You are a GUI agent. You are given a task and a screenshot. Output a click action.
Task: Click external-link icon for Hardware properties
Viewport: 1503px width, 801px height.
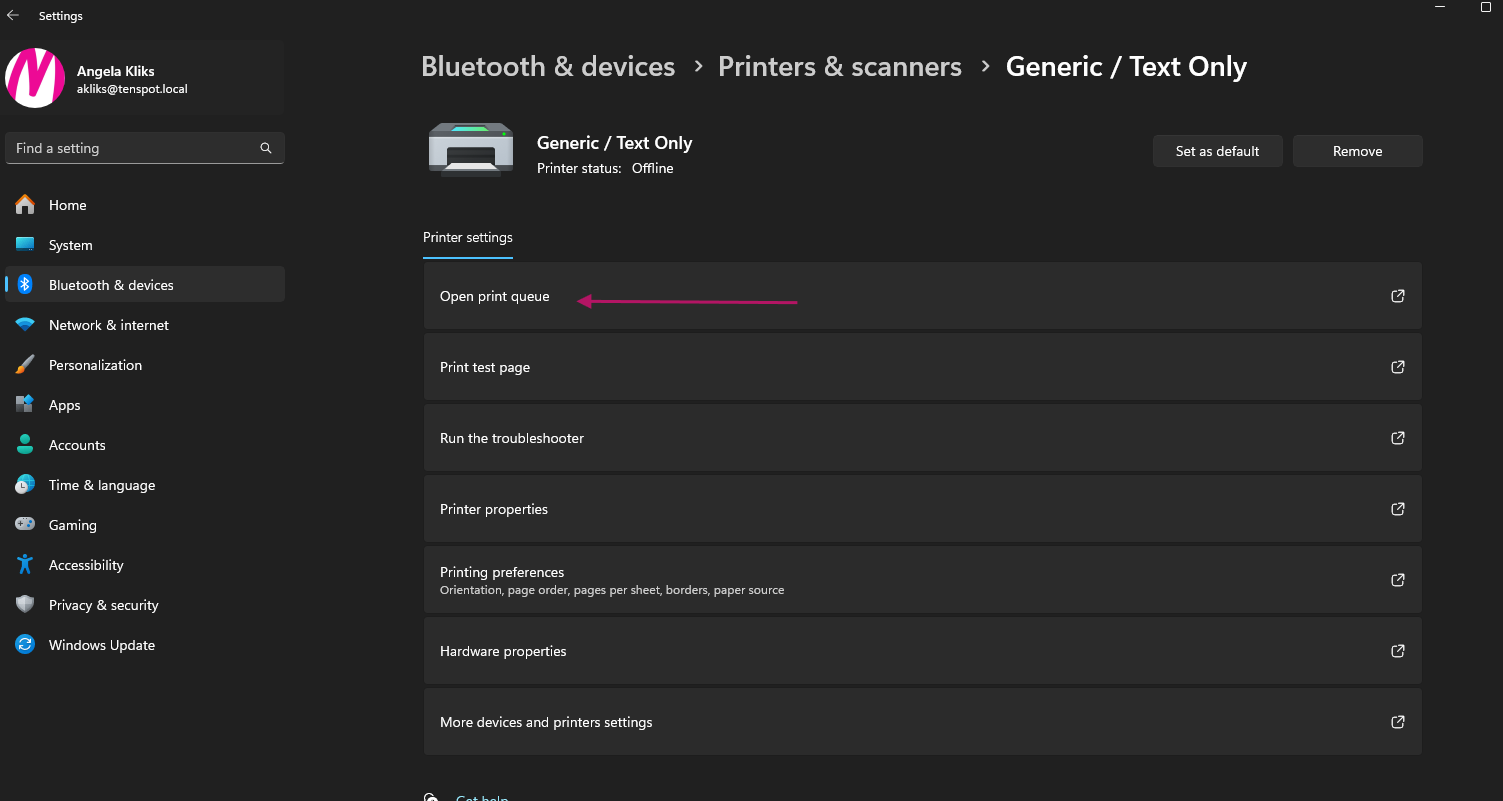(1398, 651)
